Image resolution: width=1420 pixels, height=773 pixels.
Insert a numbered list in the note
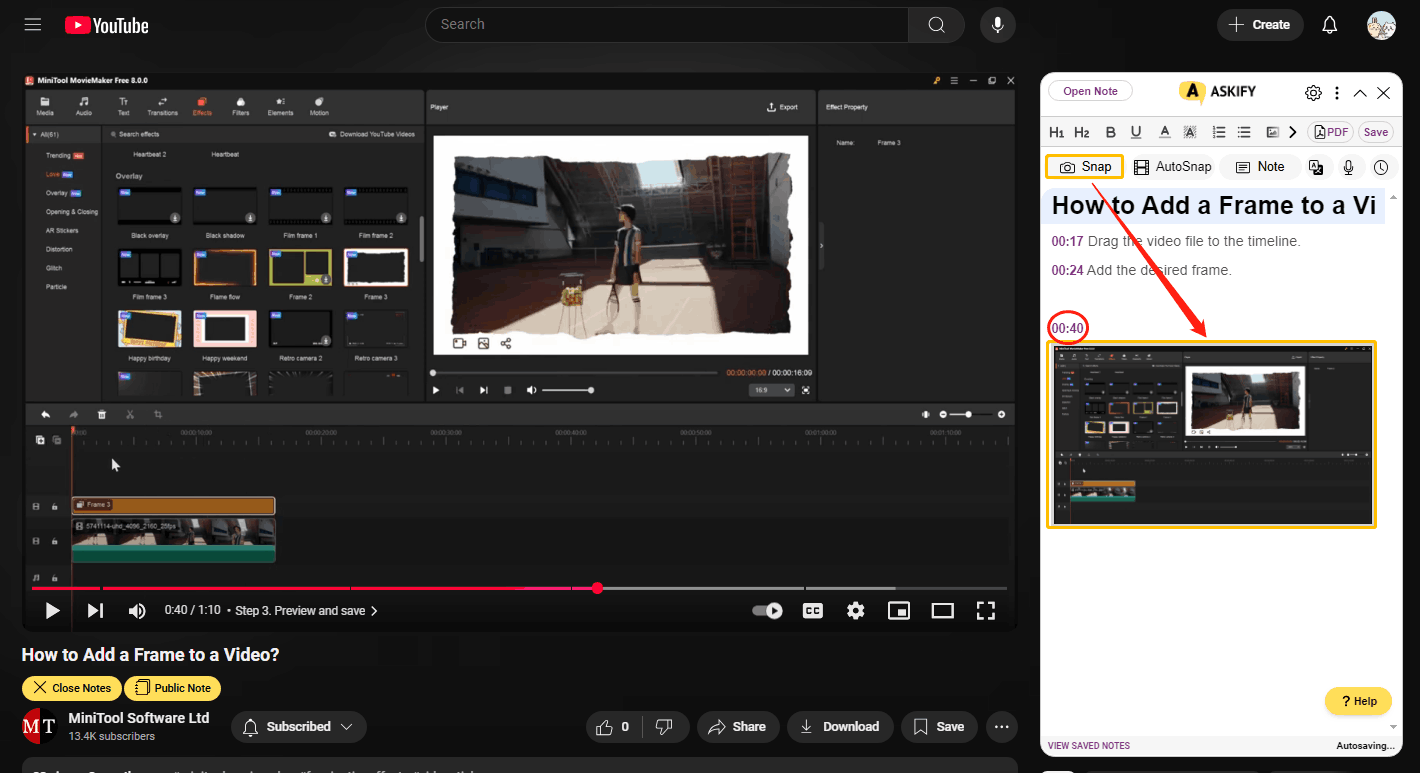click(1218, 132)
